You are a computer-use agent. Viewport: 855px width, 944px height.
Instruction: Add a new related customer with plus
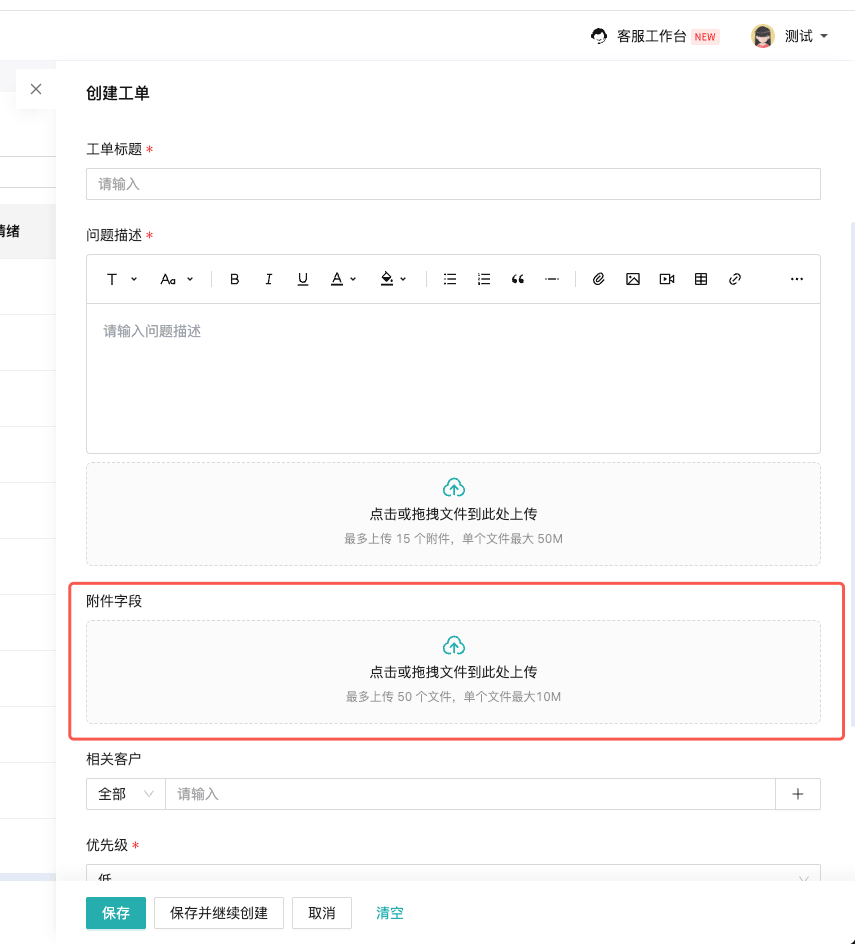coord(798,794)
